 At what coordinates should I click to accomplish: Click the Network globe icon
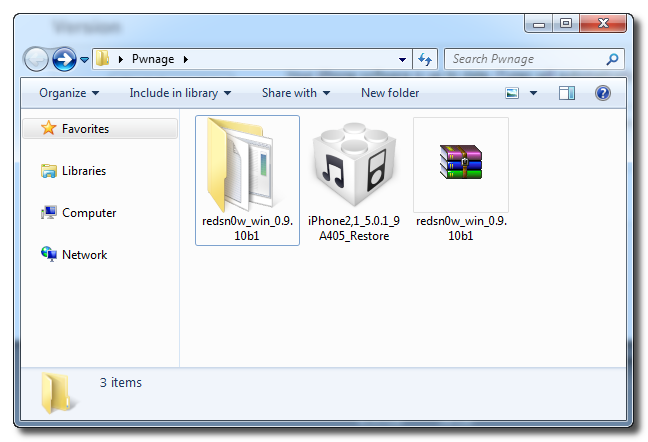pyautogui.click(x=49, y=254)
